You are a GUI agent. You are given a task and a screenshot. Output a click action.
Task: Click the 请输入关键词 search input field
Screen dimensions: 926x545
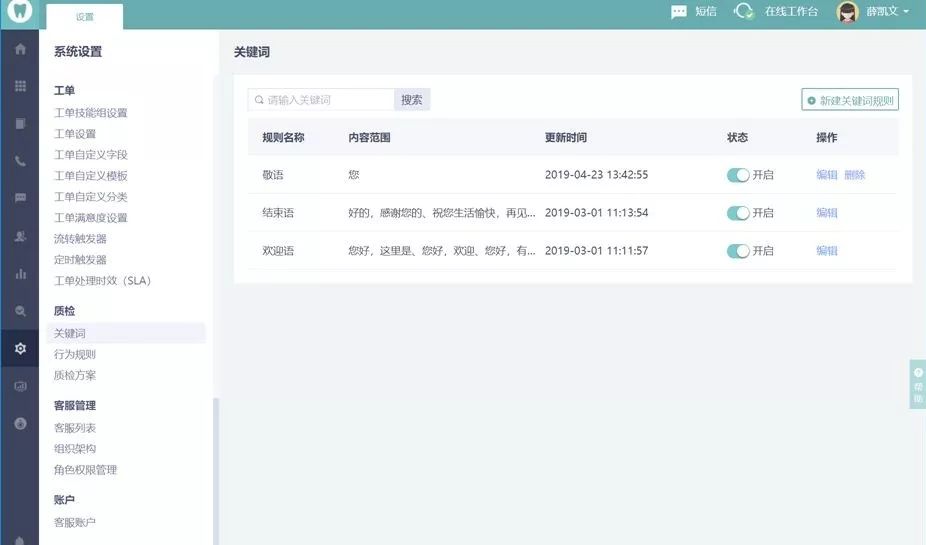322,100
